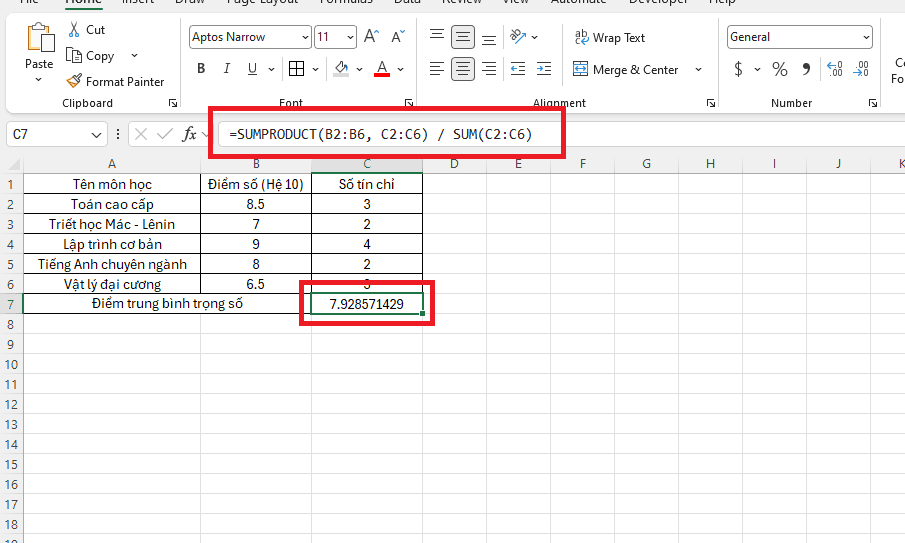This screenshot has width=905, height=543.
Task: Apply the red font color
Action: point(382,69)
